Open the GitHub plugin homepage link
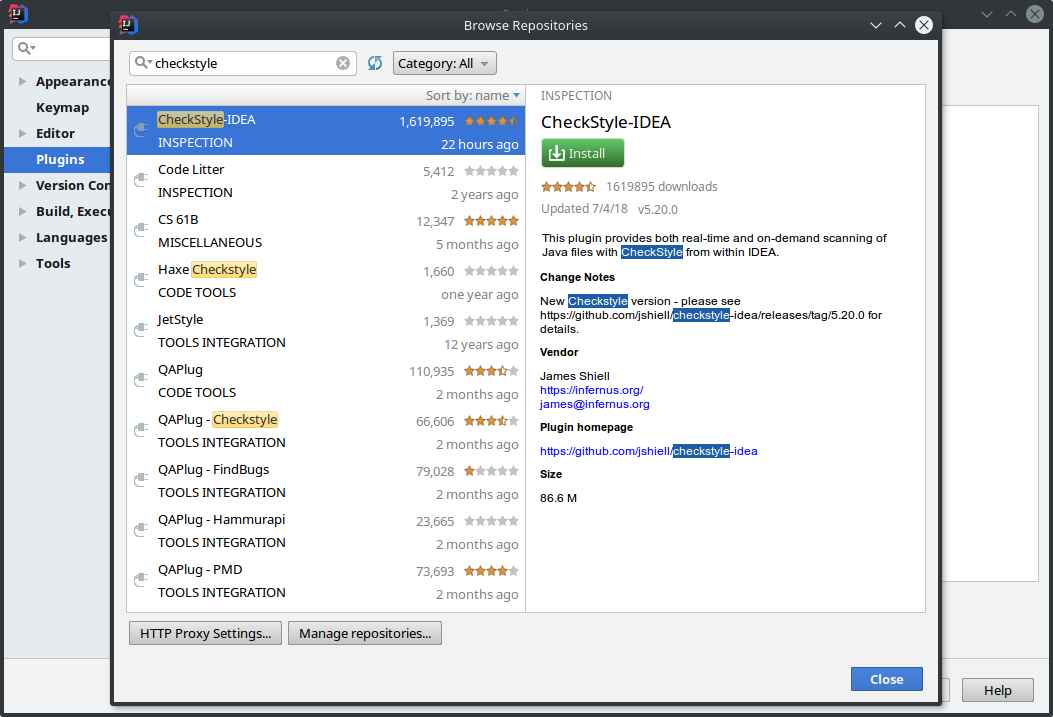 (649, 451)
